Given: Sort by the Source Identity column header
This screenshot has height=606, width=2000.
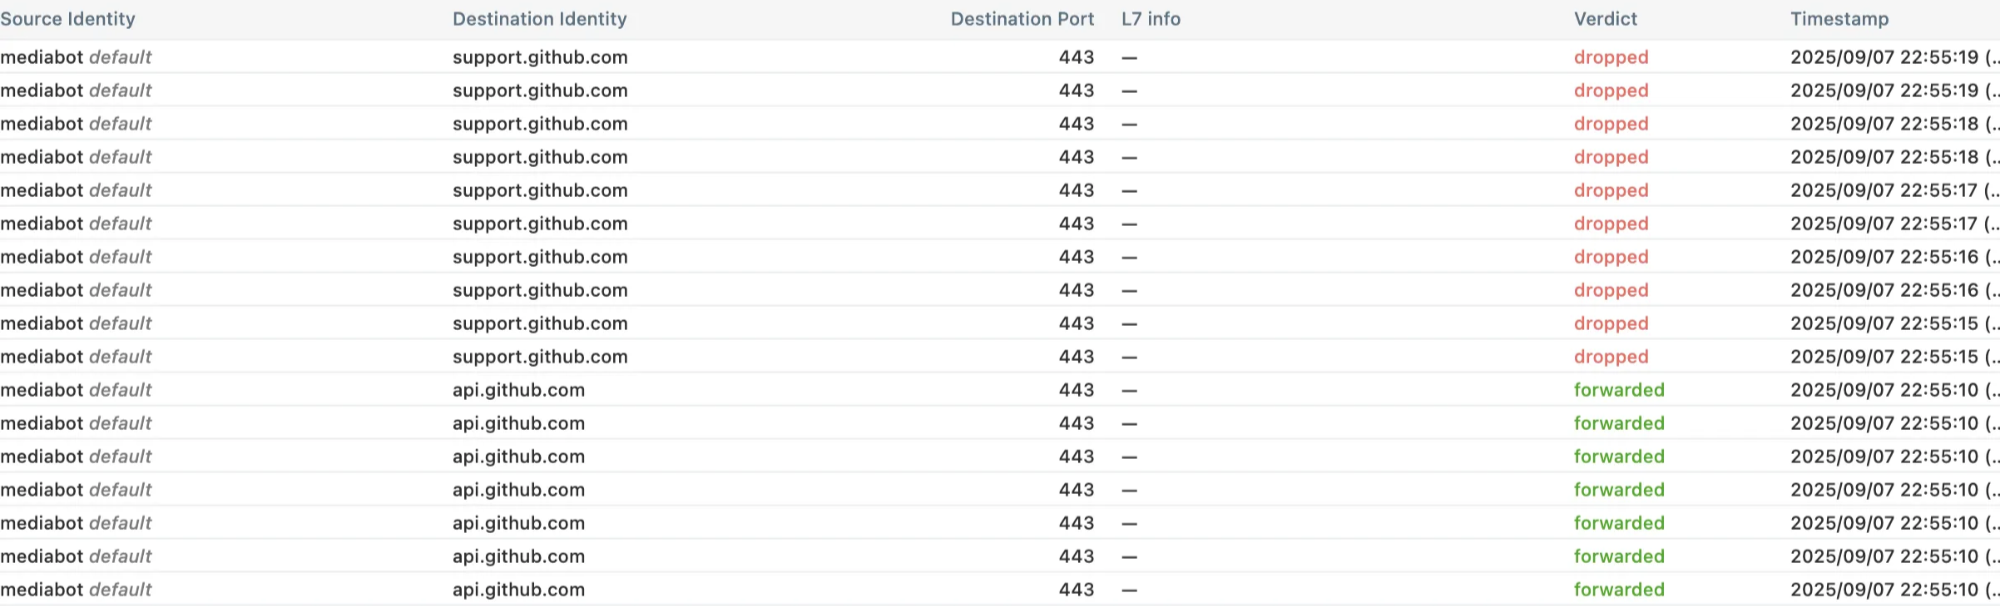Looking at the screenshot, I should click(x=68, y=19).
